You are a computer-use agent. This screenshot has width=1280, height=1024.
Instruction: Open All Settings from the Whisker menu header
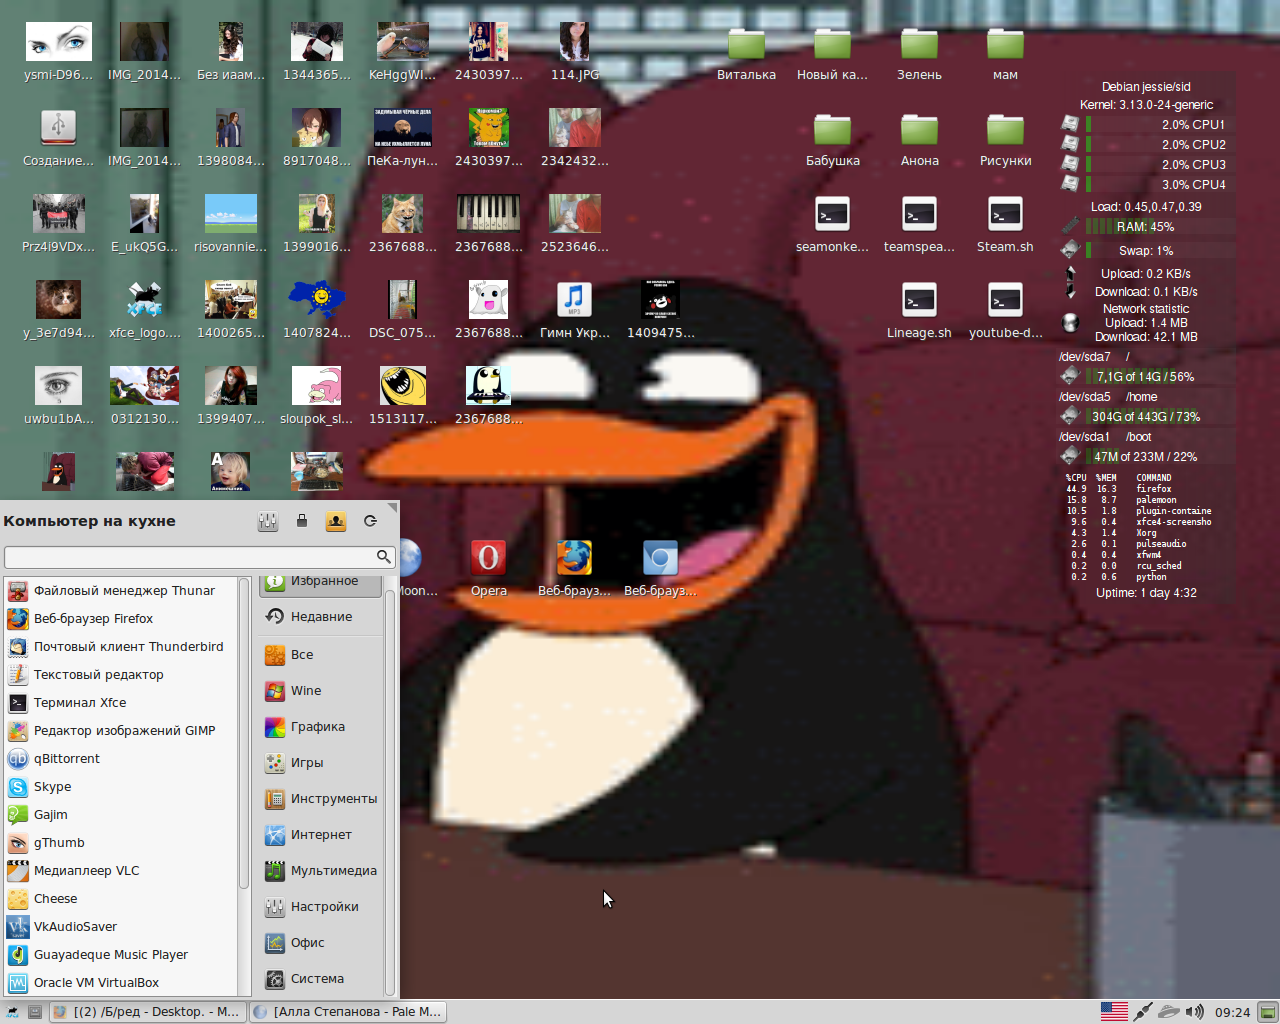(x=268, y=521)
